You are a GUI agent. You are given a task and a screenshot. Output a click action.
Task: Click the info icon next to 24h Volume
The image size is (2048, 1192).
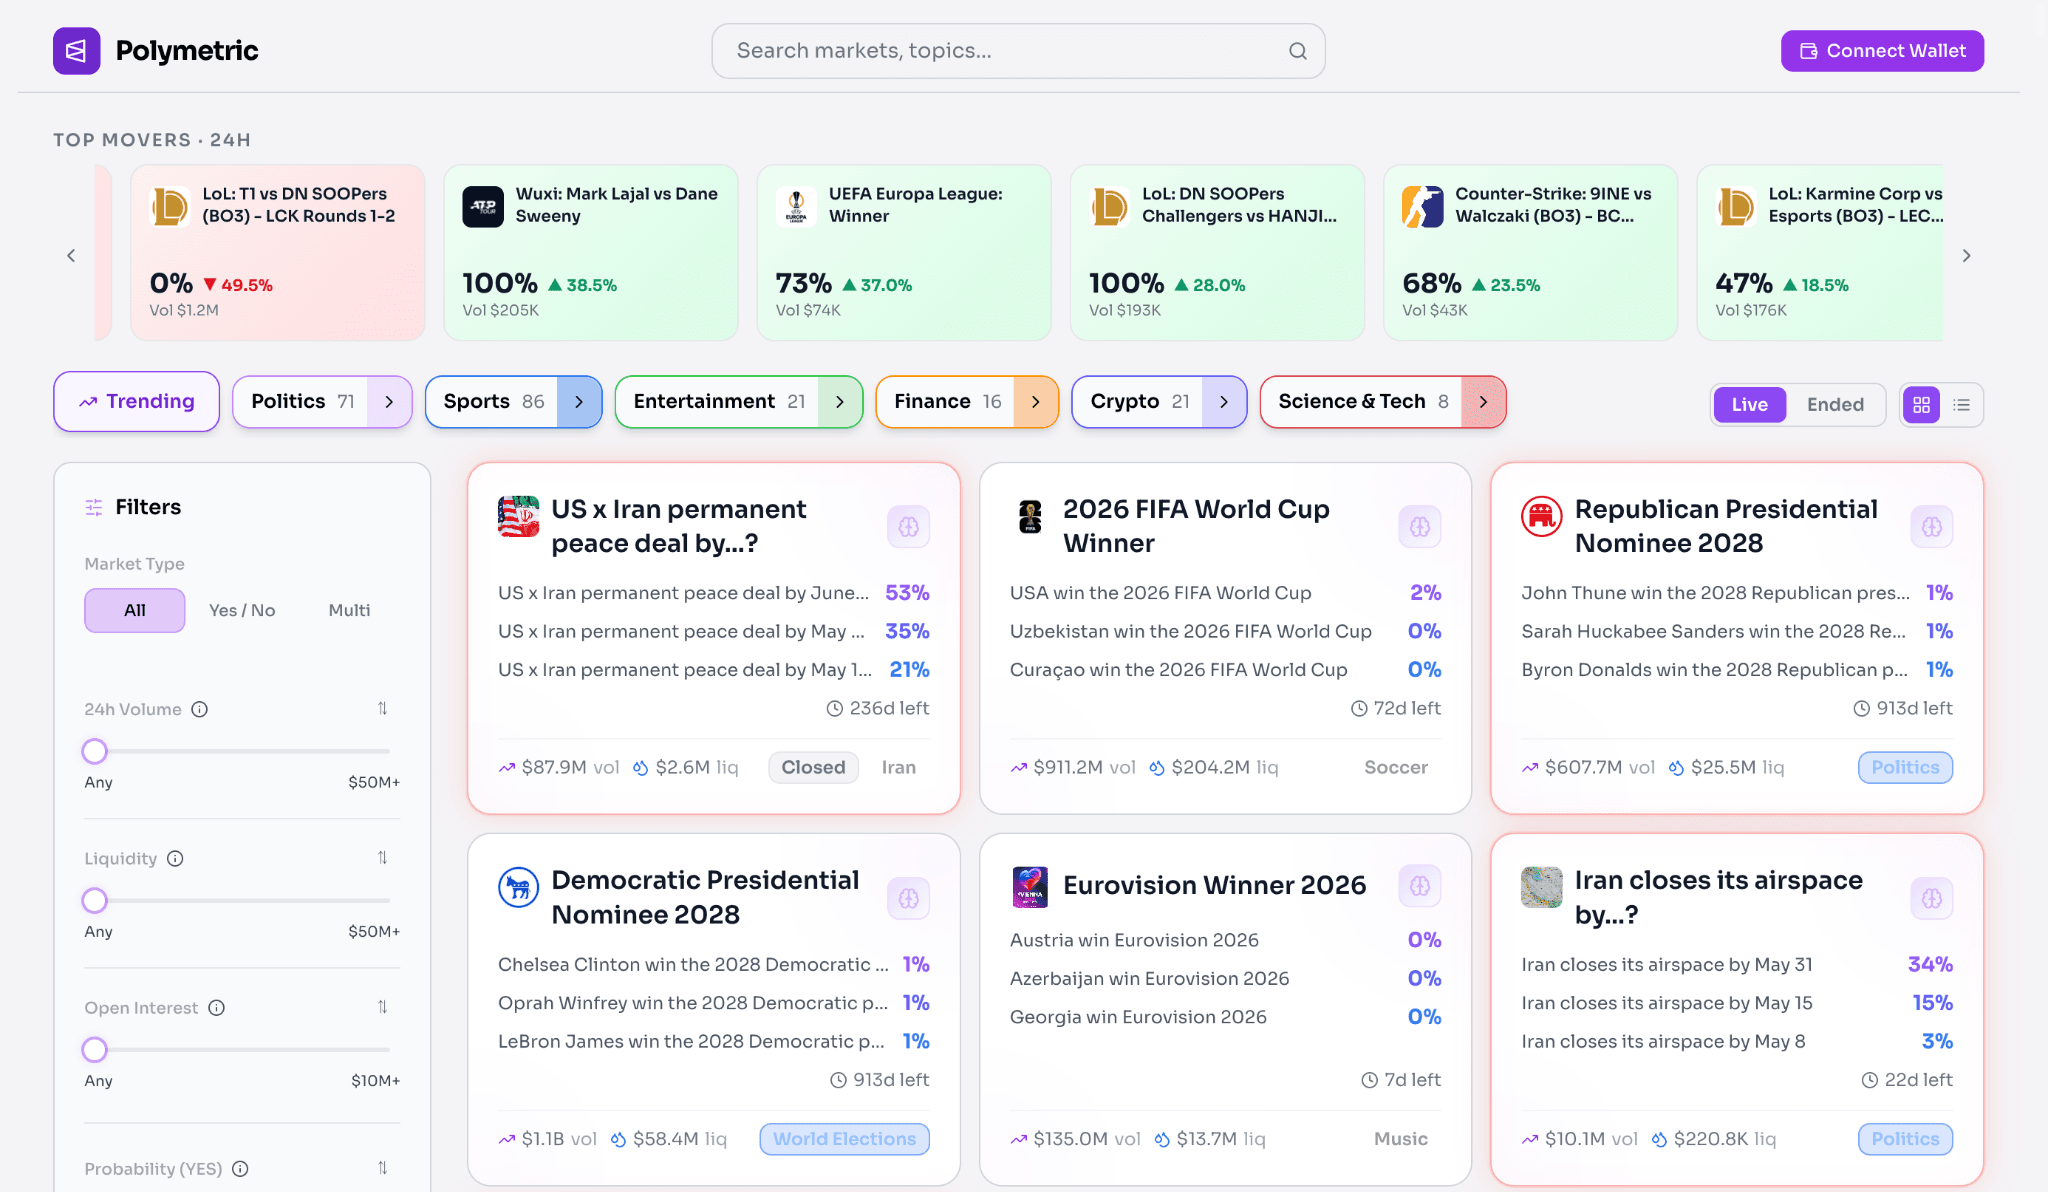point(200,709)
